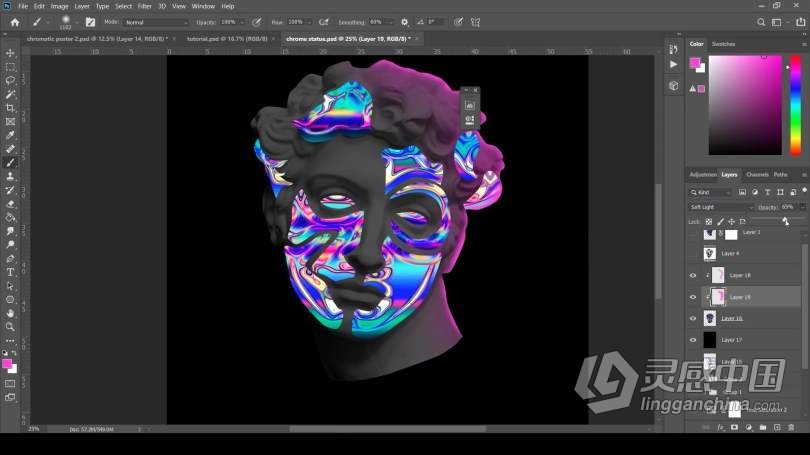The height and width of the screenshot is (455, 810).
Task: Switch to the Channels panel tab
Action: pyautogui.click(x=757, y=174)
